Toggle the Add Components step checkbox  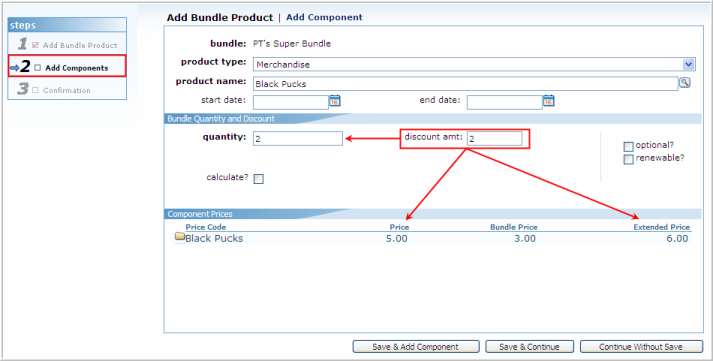[37, 68]
